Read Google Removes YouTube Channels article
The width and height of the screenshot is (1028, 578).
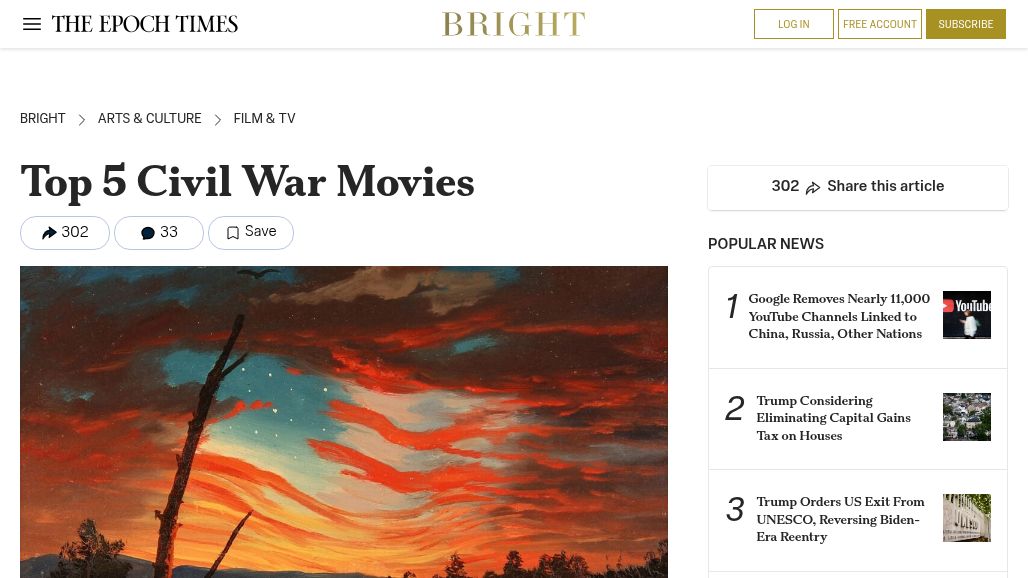(x=839, y=316)
